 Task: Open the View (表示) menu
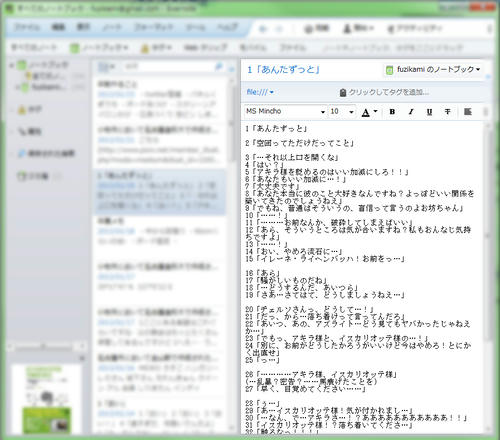83,27
